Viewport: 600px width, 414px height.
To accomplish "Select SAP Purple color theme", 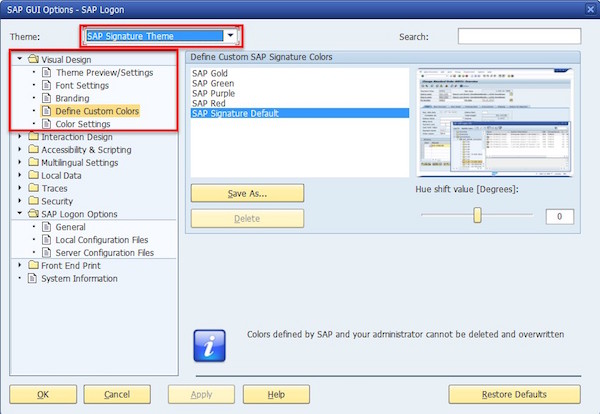I will coord(300,93).
